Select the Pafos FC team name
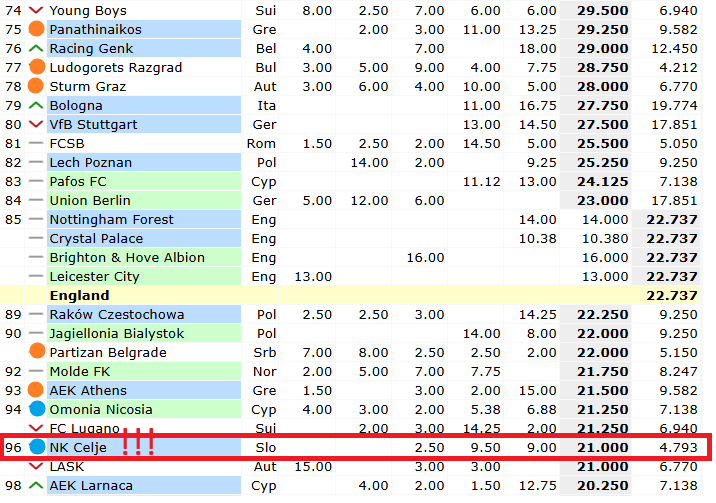This screenshot has height=503, width=716. [x=78, y=181]
